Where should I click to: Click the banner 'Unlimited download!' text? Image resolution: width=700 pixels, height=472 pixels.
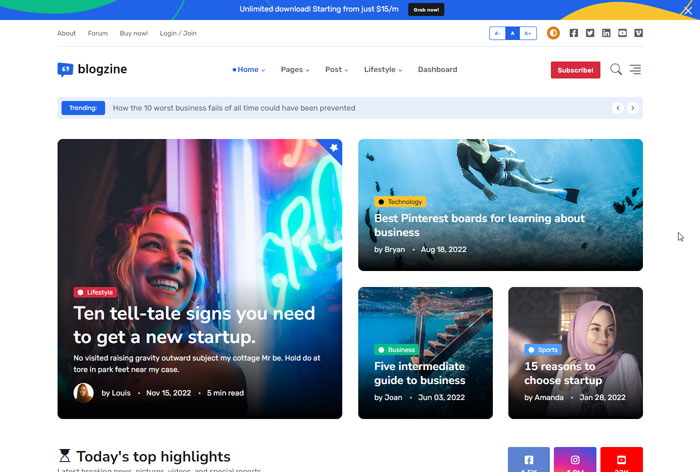319,9
